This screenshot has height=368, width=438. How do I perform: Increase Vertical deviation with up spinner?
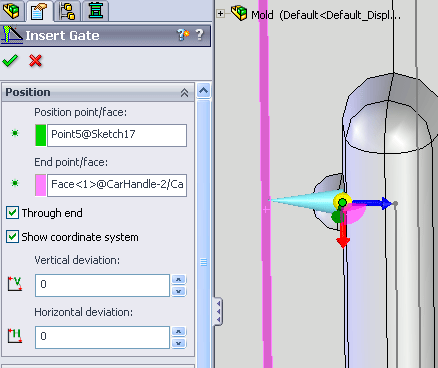pos(179,280)
